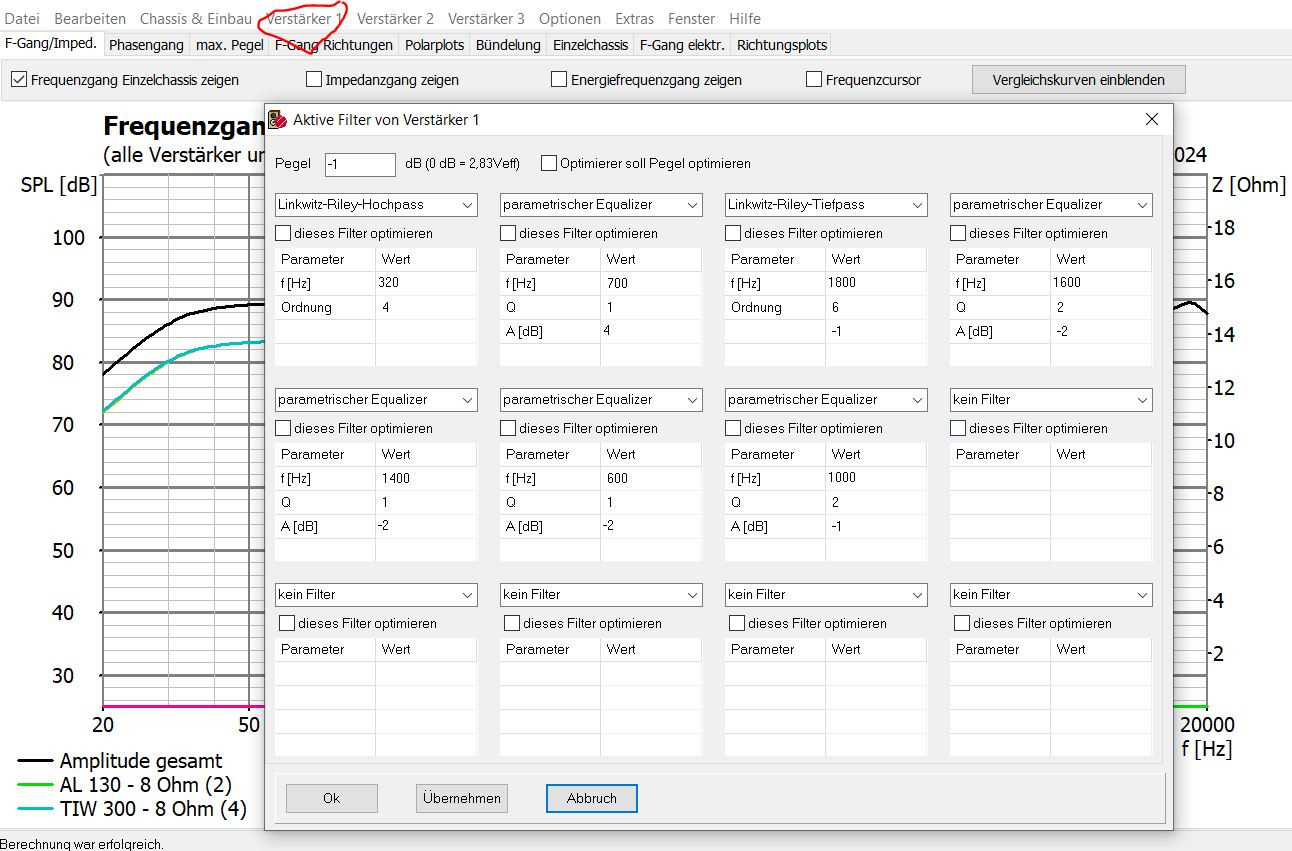Viewport: 1292px width, 851px height.
Task: Click the Pegel input field
Action: [x=360, y=164]
